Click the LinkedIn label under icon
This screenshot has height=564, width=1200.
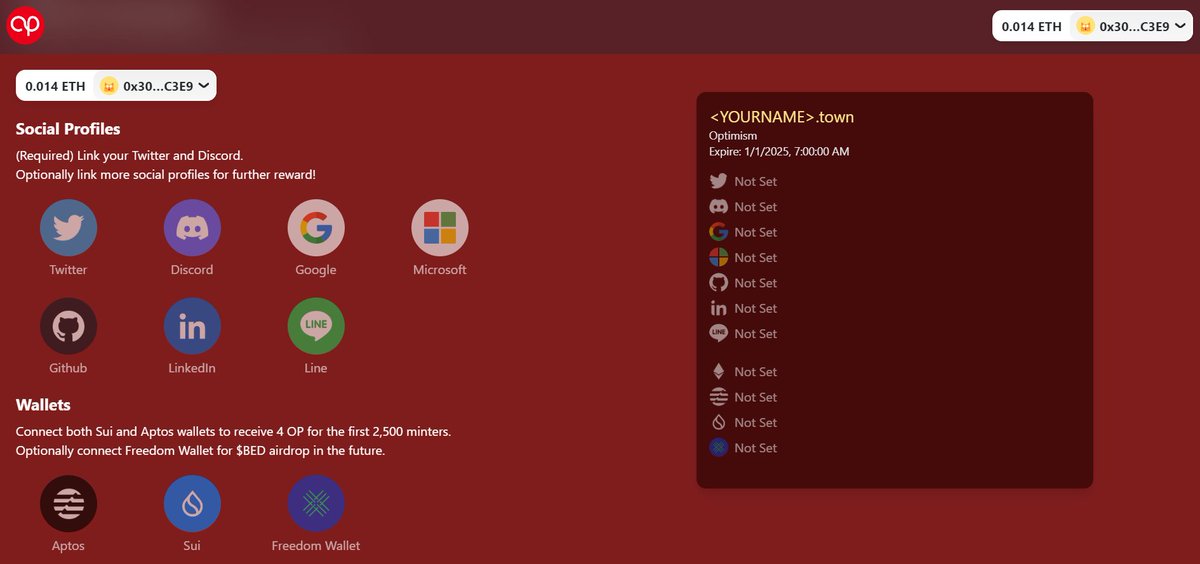192,368
